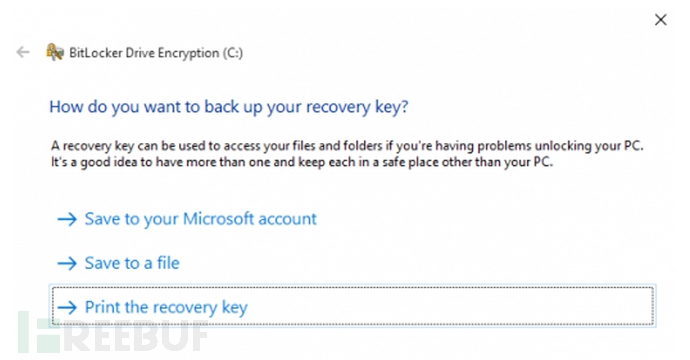The height and width of the screenshot is (360, 690).
Task: Click the word 'key' in the Print option
Action: (x=235, y=308)
